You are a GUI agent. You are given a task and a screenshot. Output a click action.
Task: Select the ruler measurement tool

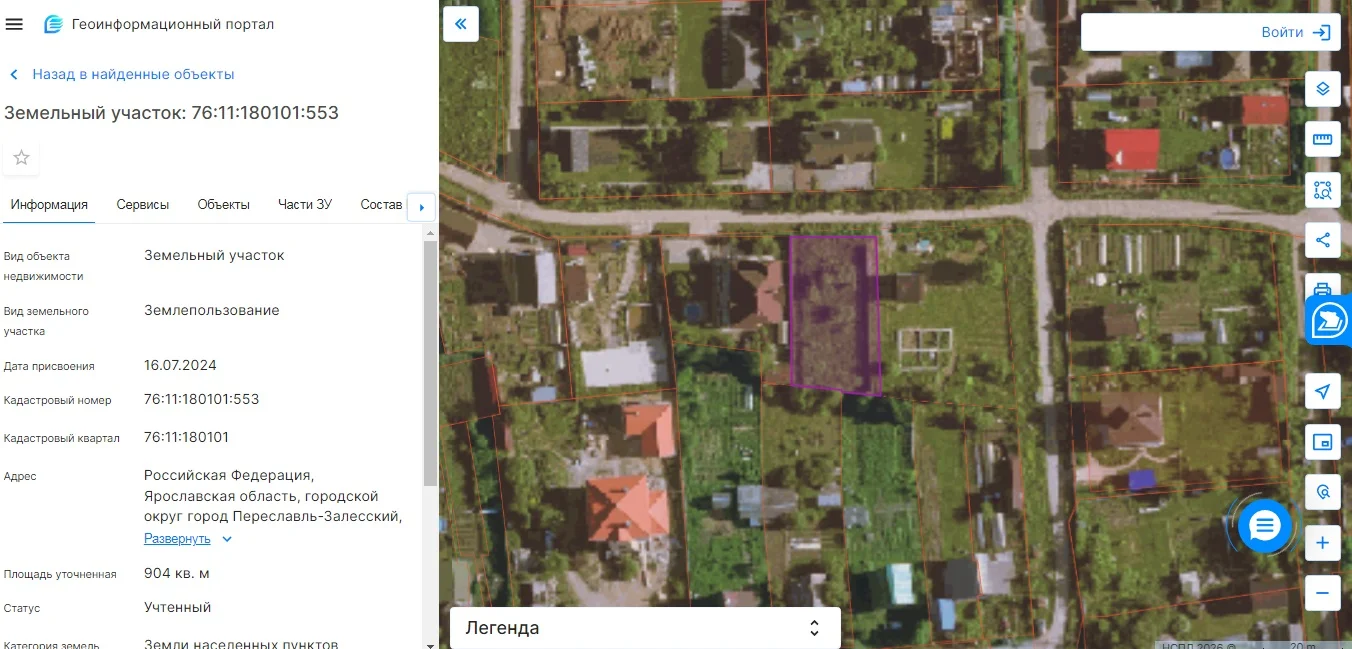(x=1323, y=139)
